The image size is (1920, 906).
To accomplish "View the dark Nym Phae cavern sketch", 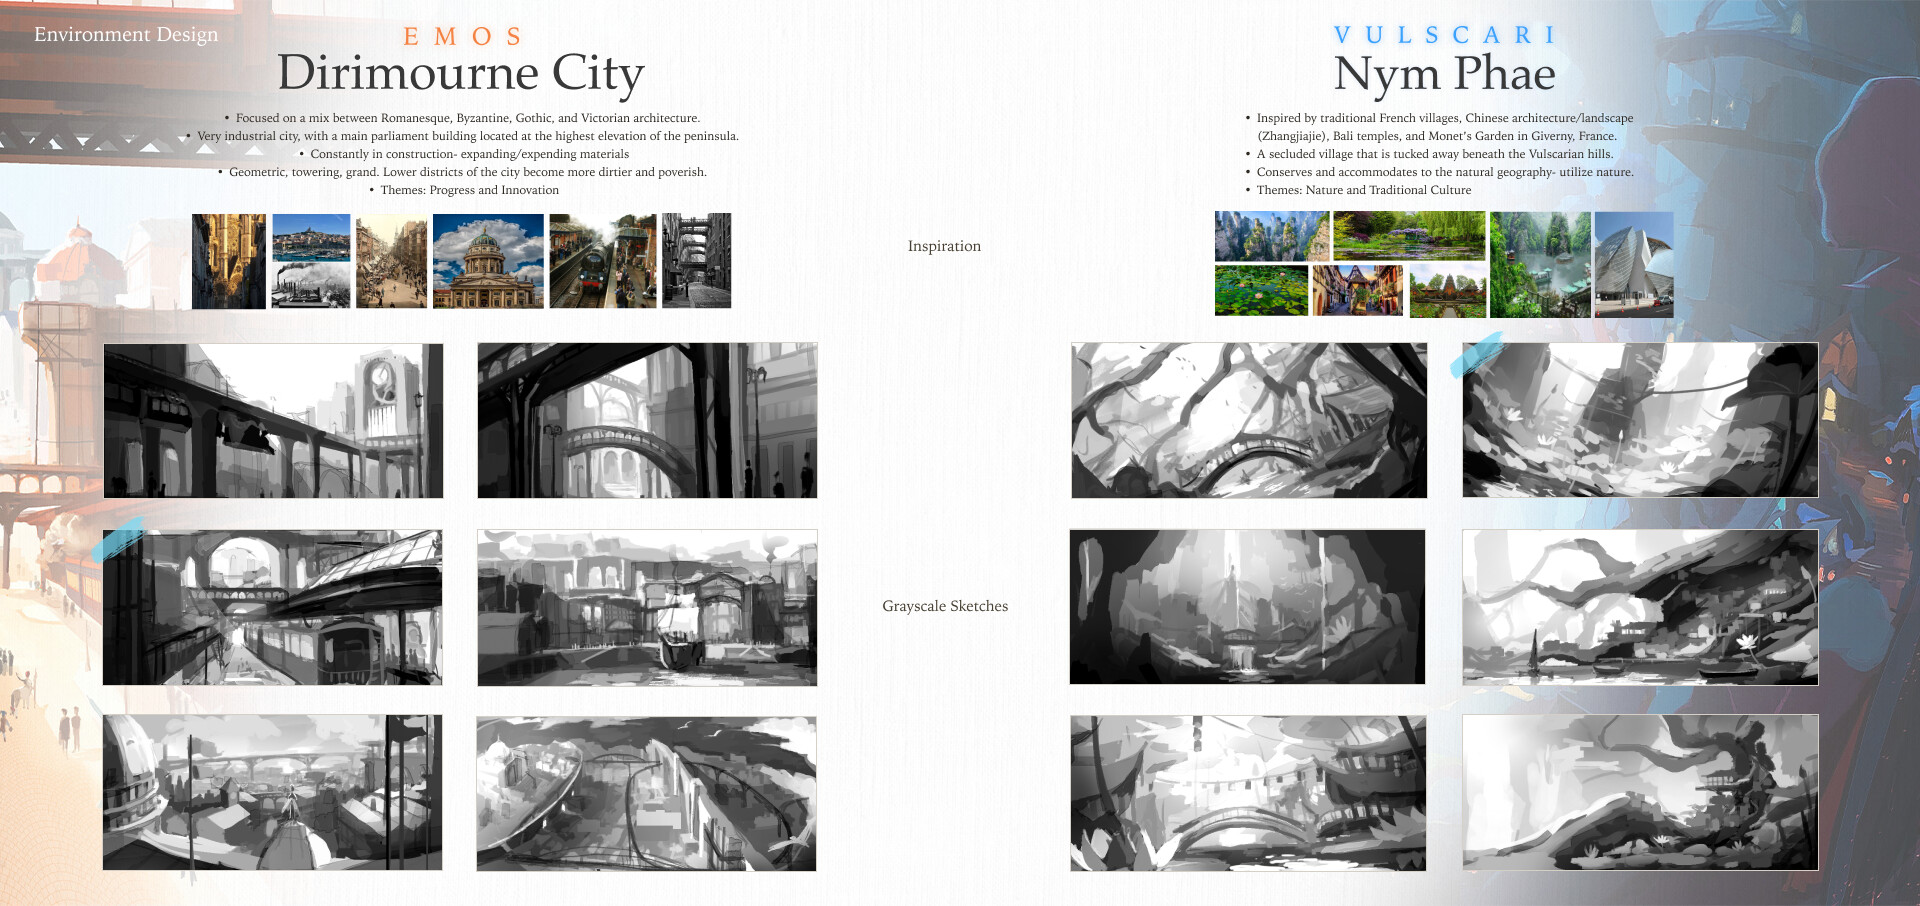I will coord(1247,607).
